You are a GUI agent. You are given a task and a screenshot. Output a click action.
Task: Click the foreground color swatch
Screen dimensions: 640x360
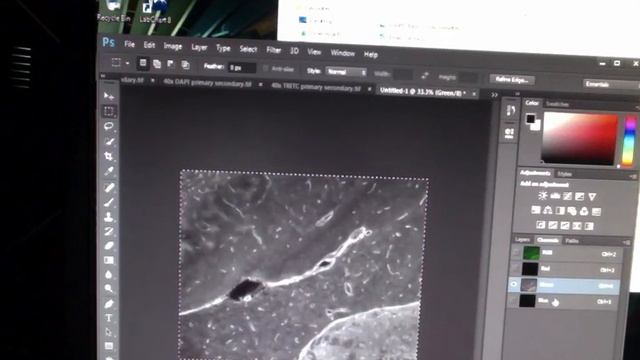530,119
